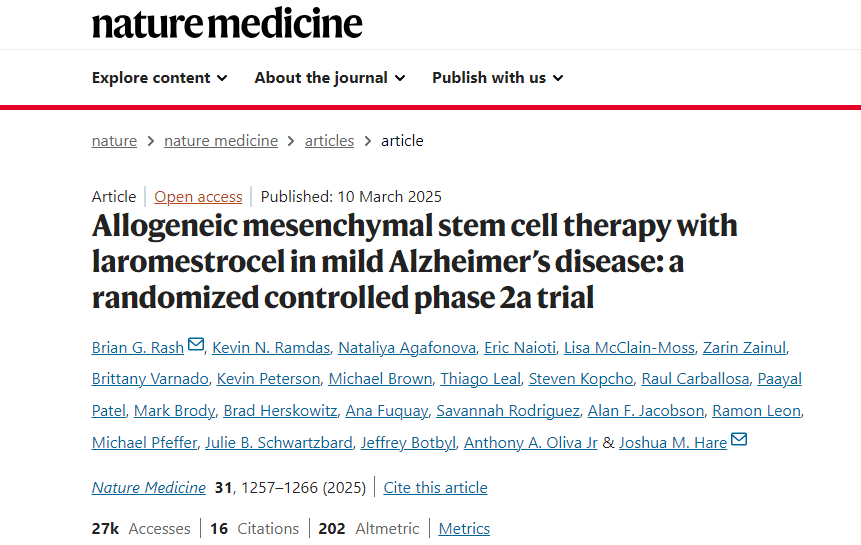
Task: Click author Lisa McClain-Moss
Action: point(627,348)
